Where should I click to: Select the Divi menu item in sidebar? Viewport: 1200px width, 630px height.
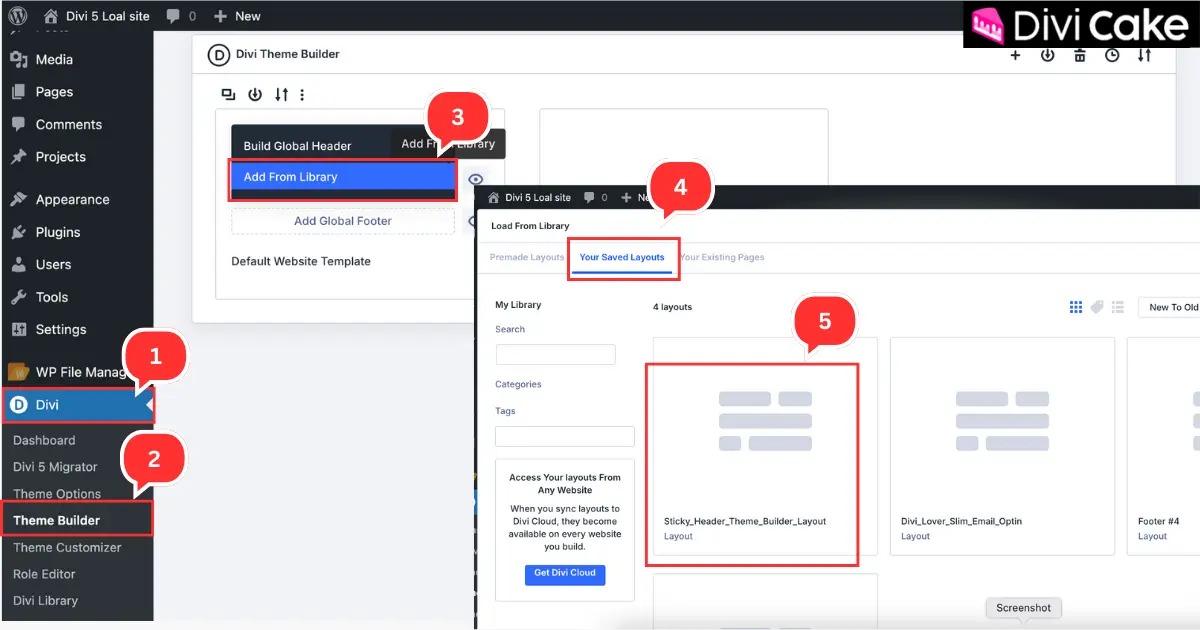pos(77,405)
